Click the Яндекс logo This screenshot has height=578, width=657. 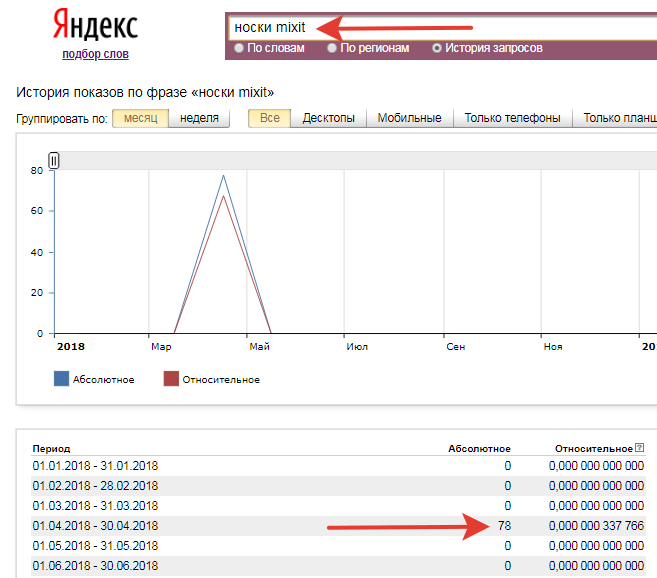(x=96, y=25)
